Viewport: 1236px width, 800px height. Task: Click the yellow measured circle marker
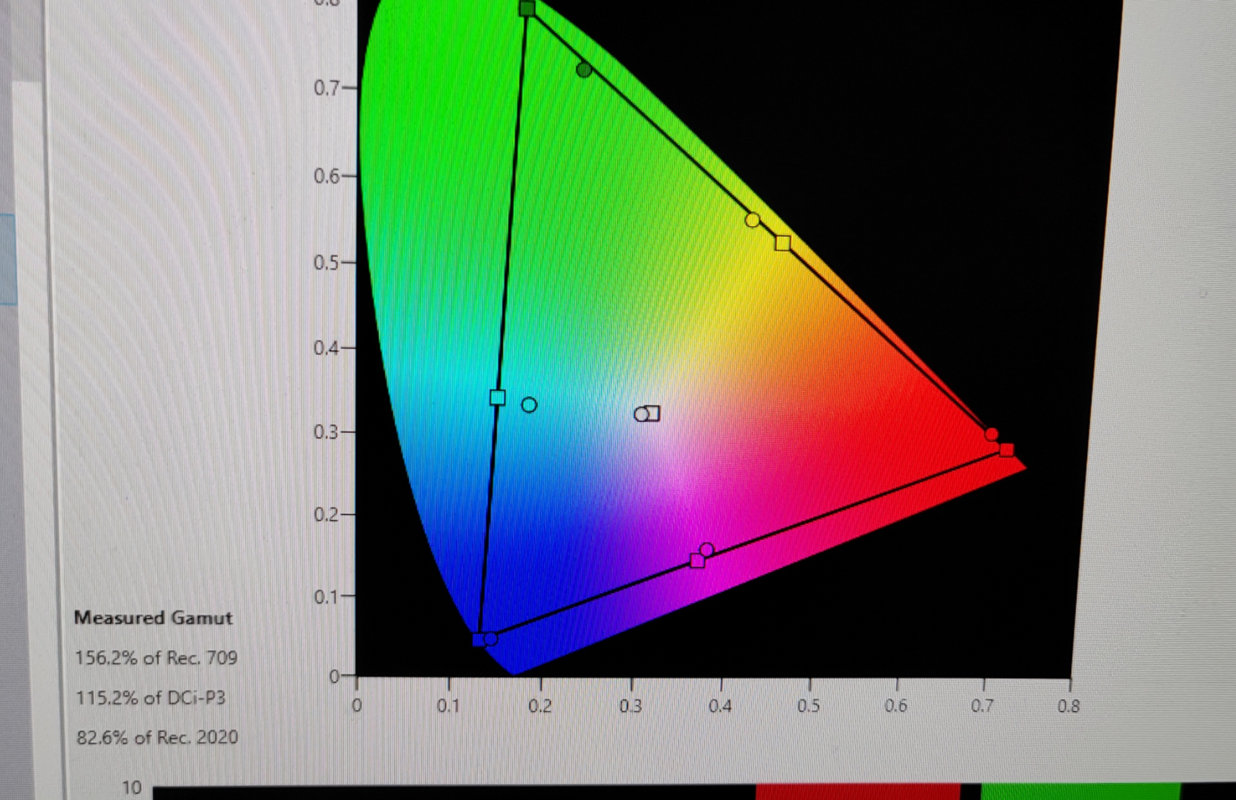pyautogui.click(x=753, y=220)
